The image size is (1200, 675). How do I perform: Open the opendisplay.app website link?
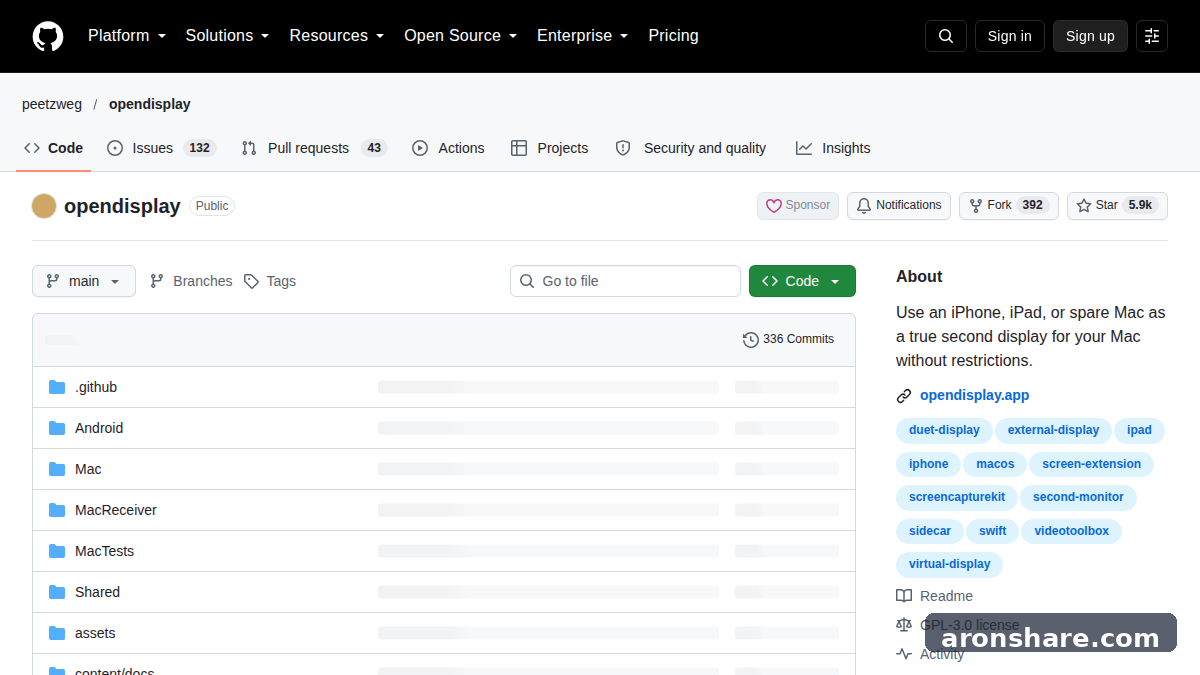pyautogui.click(x=975, y=396)
